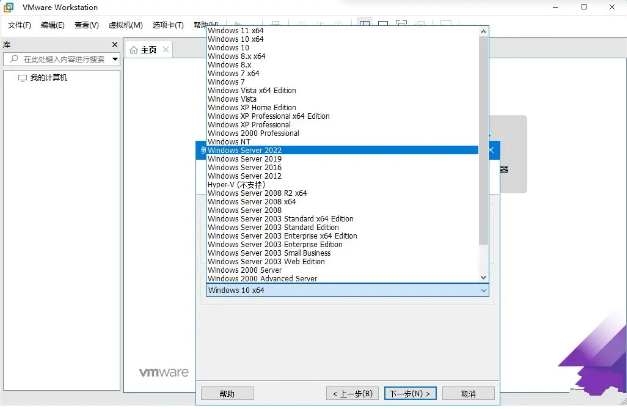Open the 虚拟机(M) menu
Image resolution: width=627 pixels, height=409 pixels.
pos(126,25)
